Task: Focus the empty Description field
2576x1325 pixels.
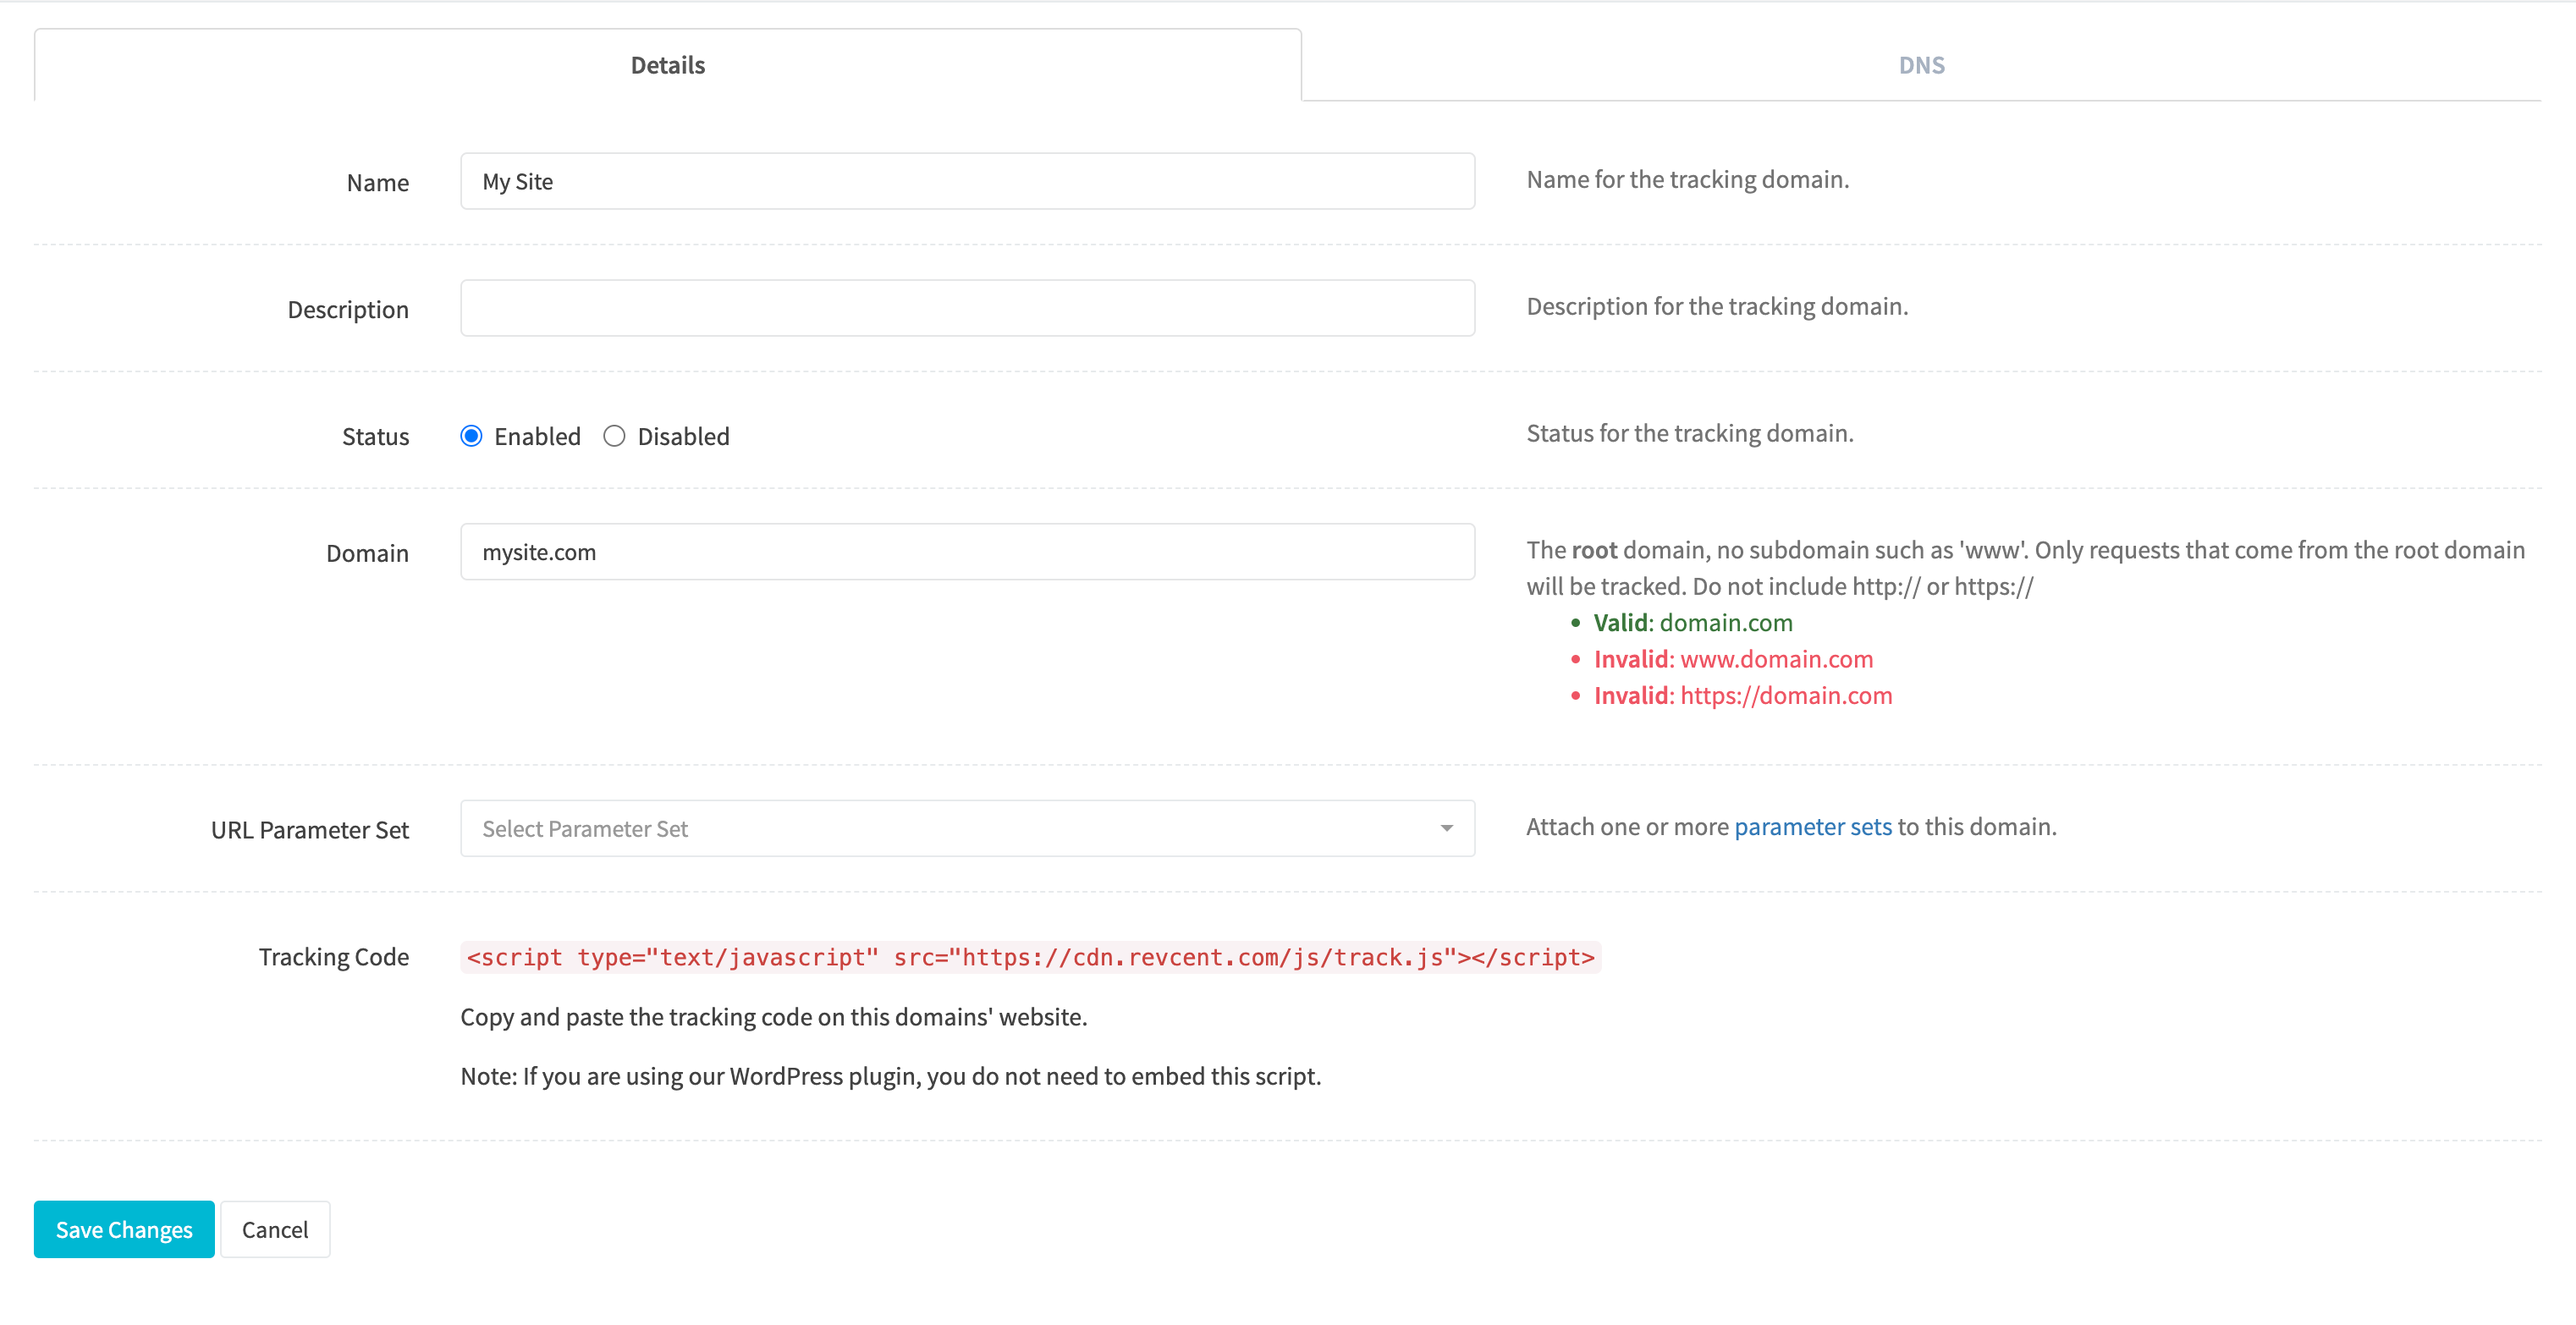Action: [x=967, y=308]
